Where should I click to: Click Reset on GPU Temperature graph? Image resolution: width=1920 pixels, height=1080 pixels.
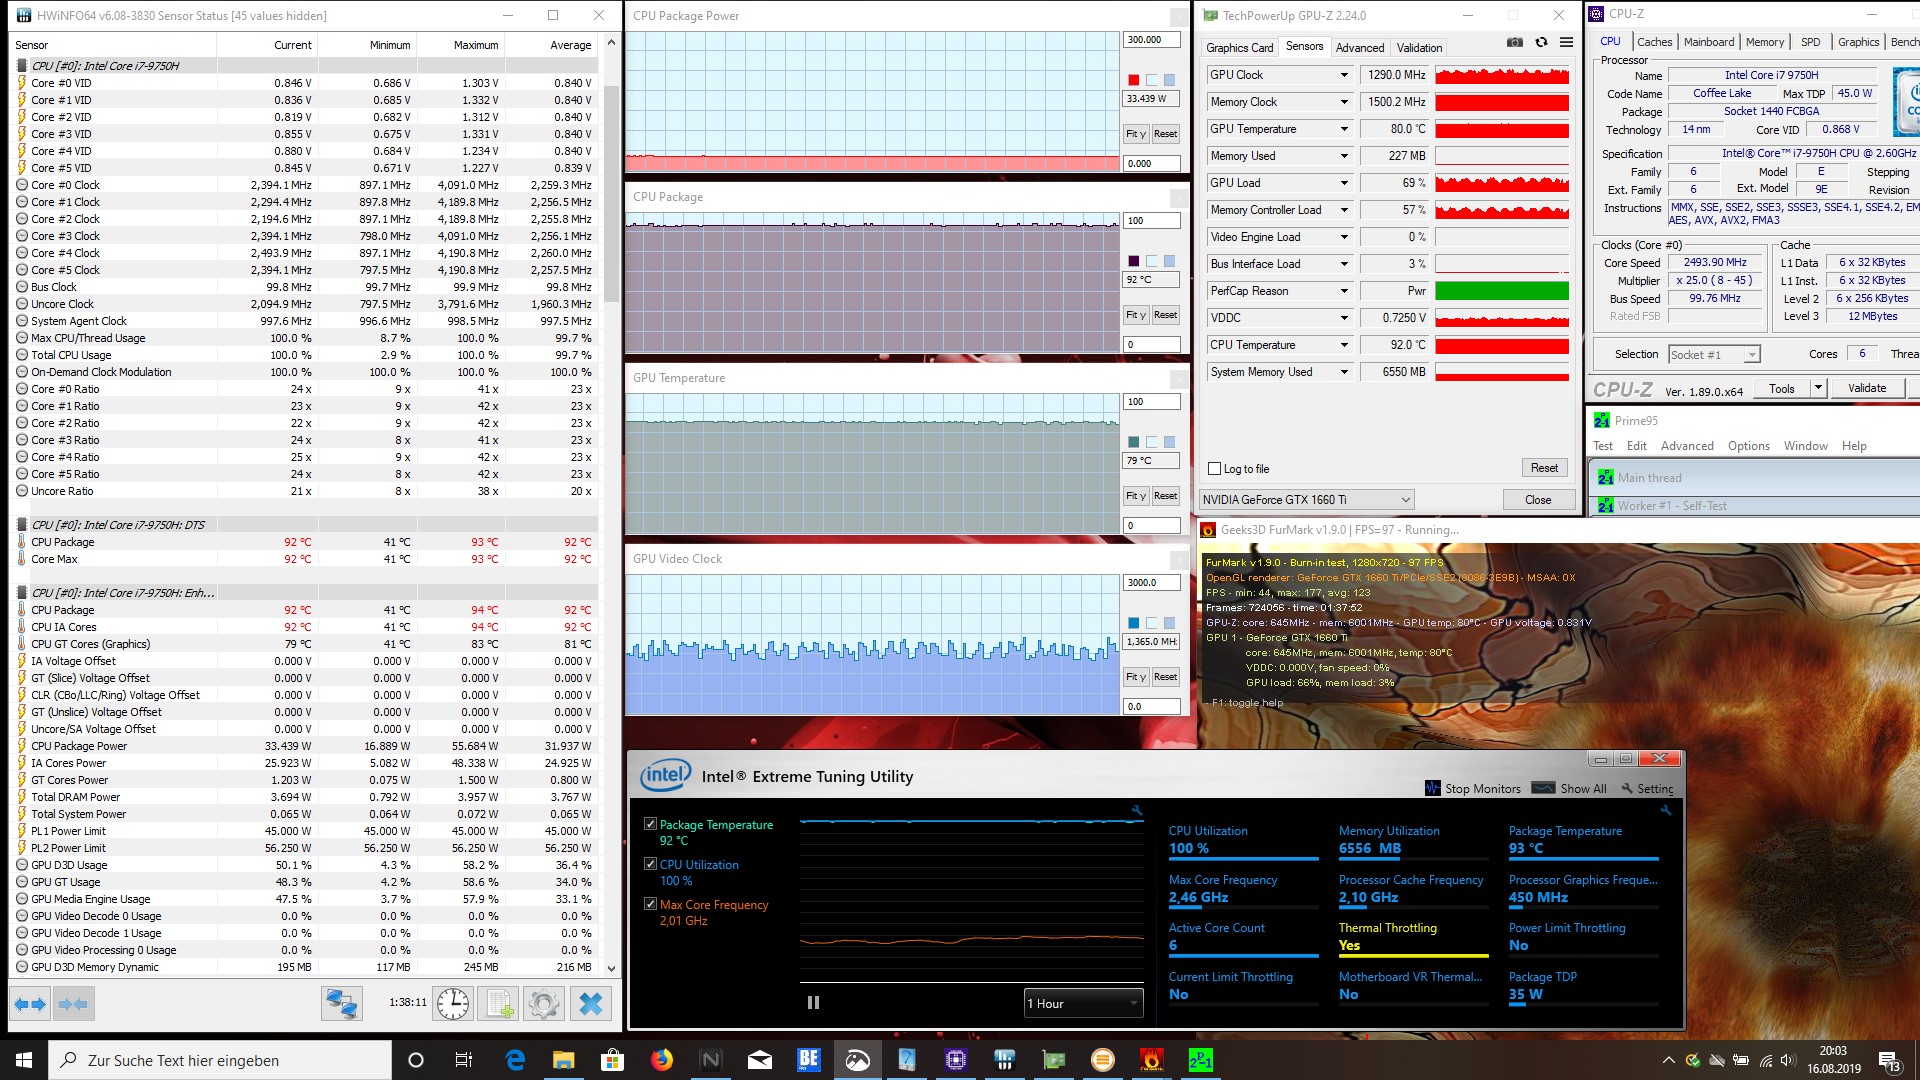pyautogui.click(x=1165, y=496)
